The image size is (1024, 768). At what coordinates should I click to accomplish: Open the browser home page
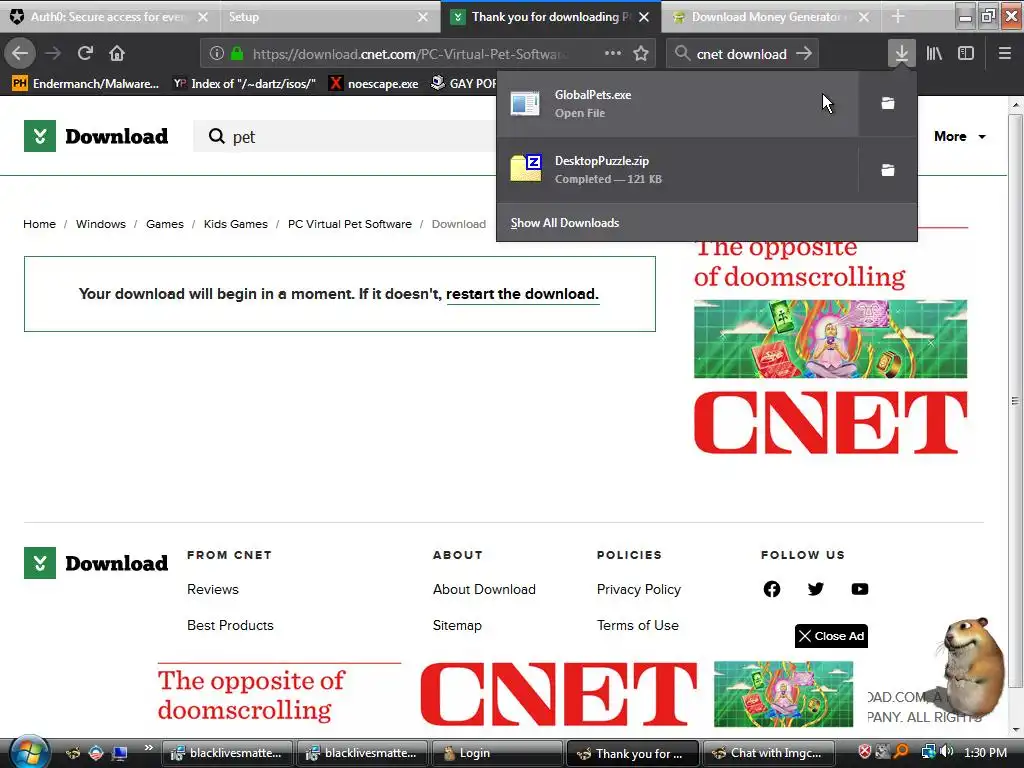117,53
